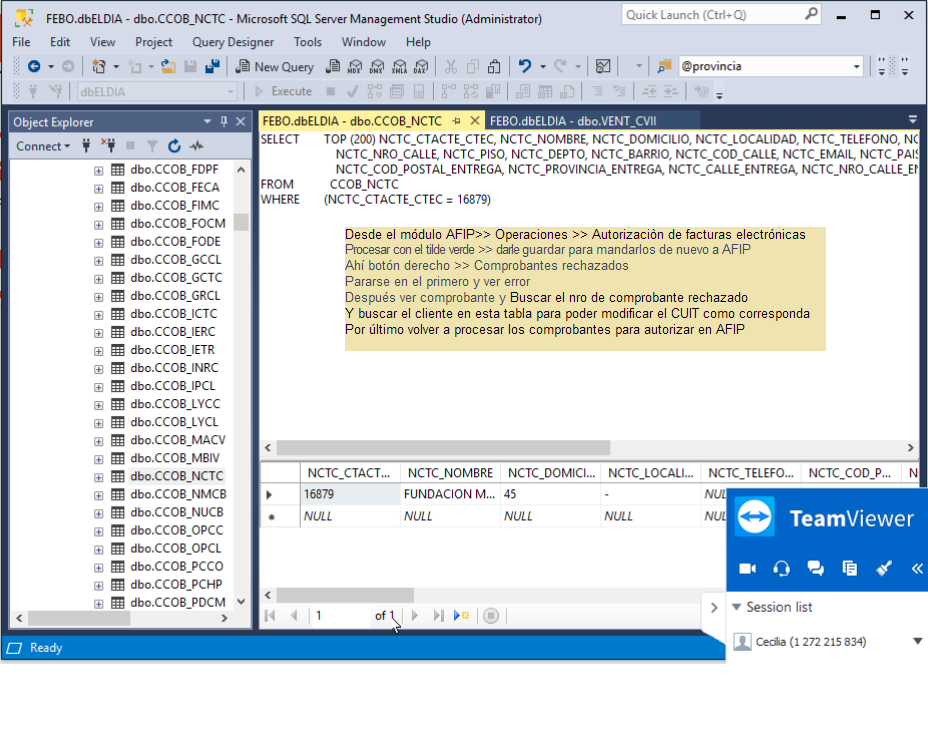Toggle auto-hide pin on Object Explorer panel
This screenshot has width=928, height=745.
click(224, 122)
